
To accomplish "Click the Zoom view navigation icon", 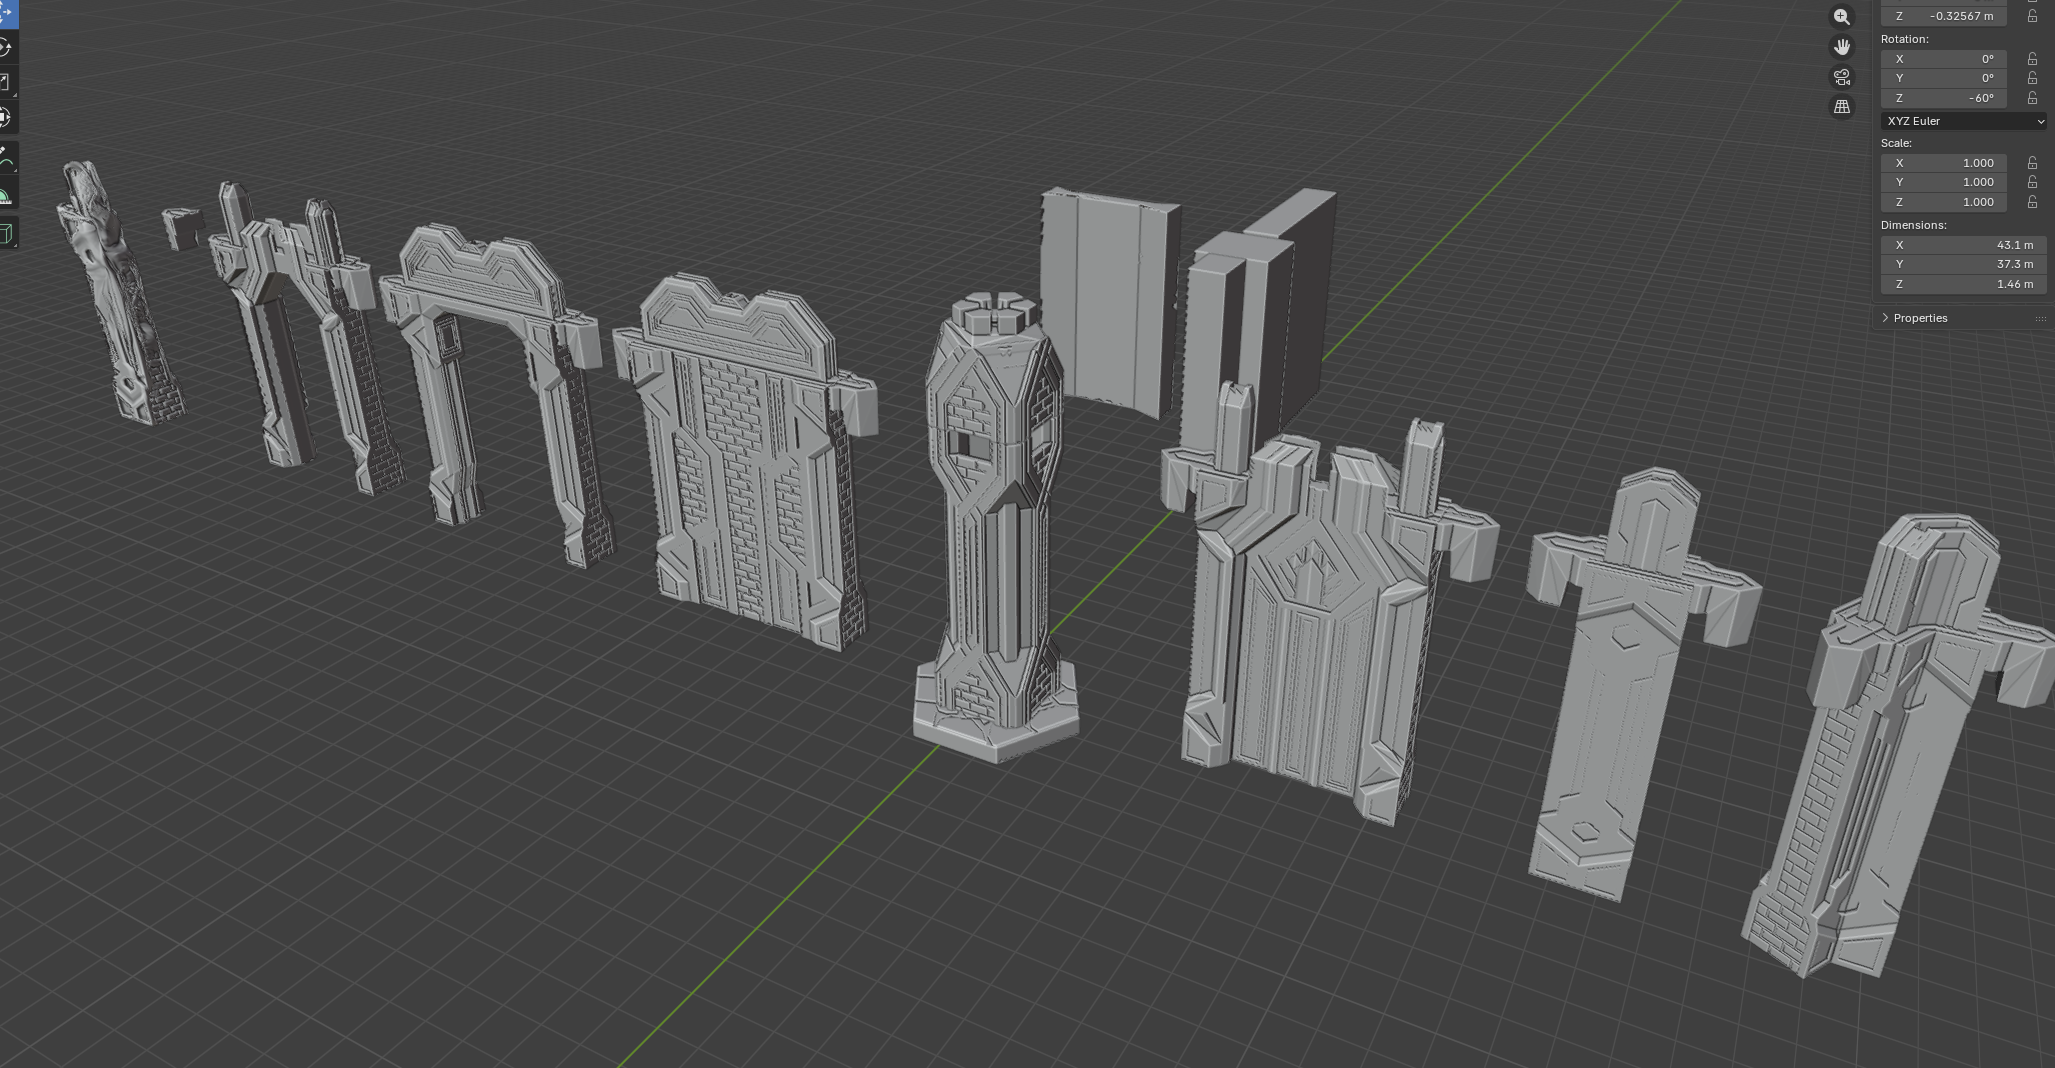I will (x=1842, y=17).
